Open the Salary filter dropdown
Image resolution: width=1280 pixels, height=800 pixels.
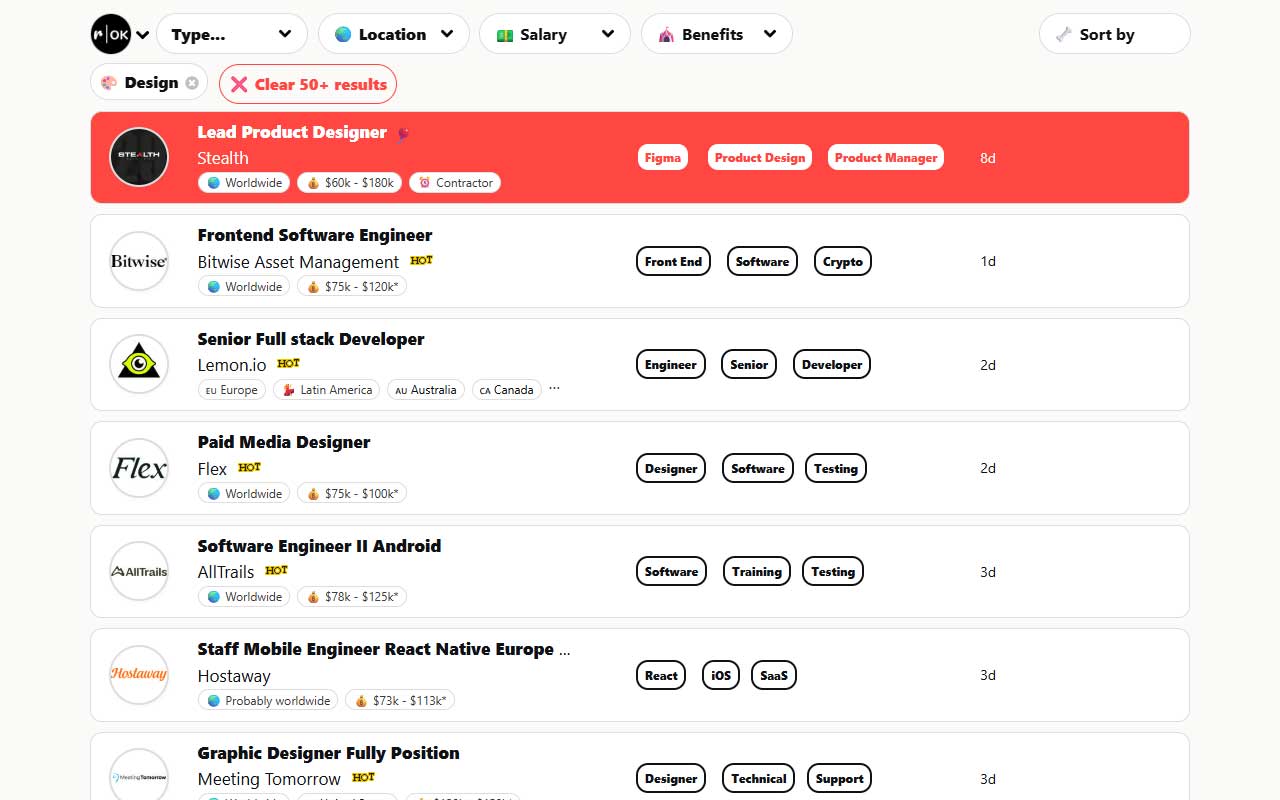[555, 34]
